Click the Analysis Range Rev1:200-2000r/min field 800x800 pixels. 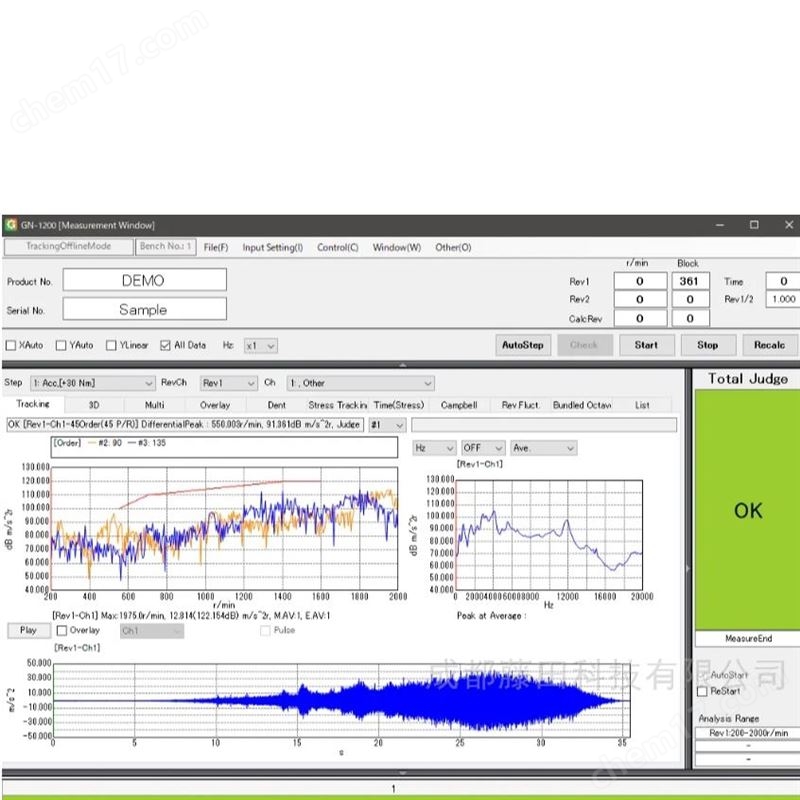(x=748, y=733)
